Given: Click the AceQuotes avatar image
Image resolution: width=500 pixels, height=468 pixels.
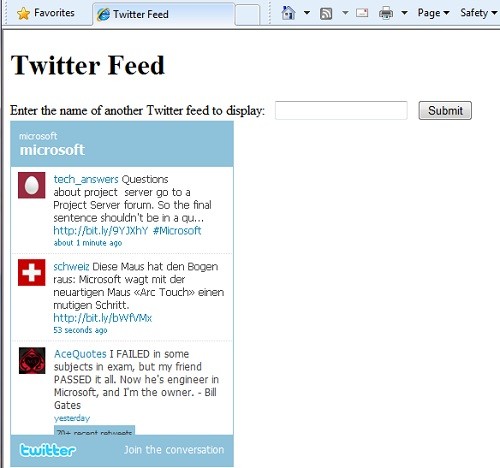Looking at the screenshot, I should pyautogui.click(x=32, y=360).
